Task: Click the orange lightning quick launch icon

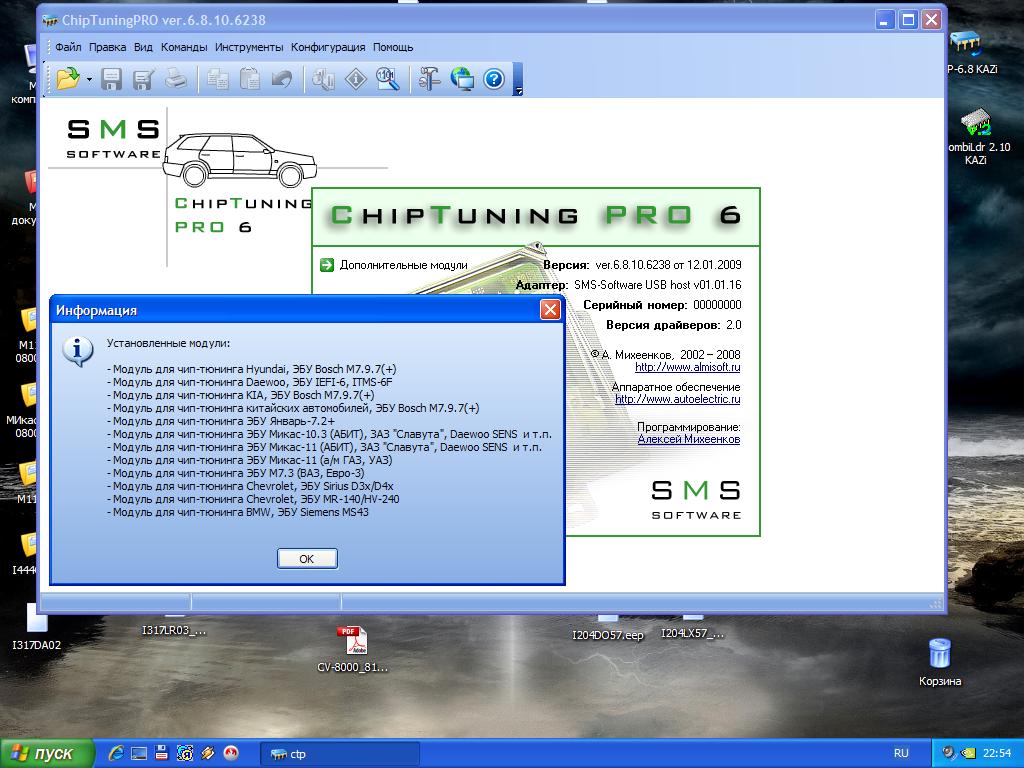Action: [x=208, y=753]
